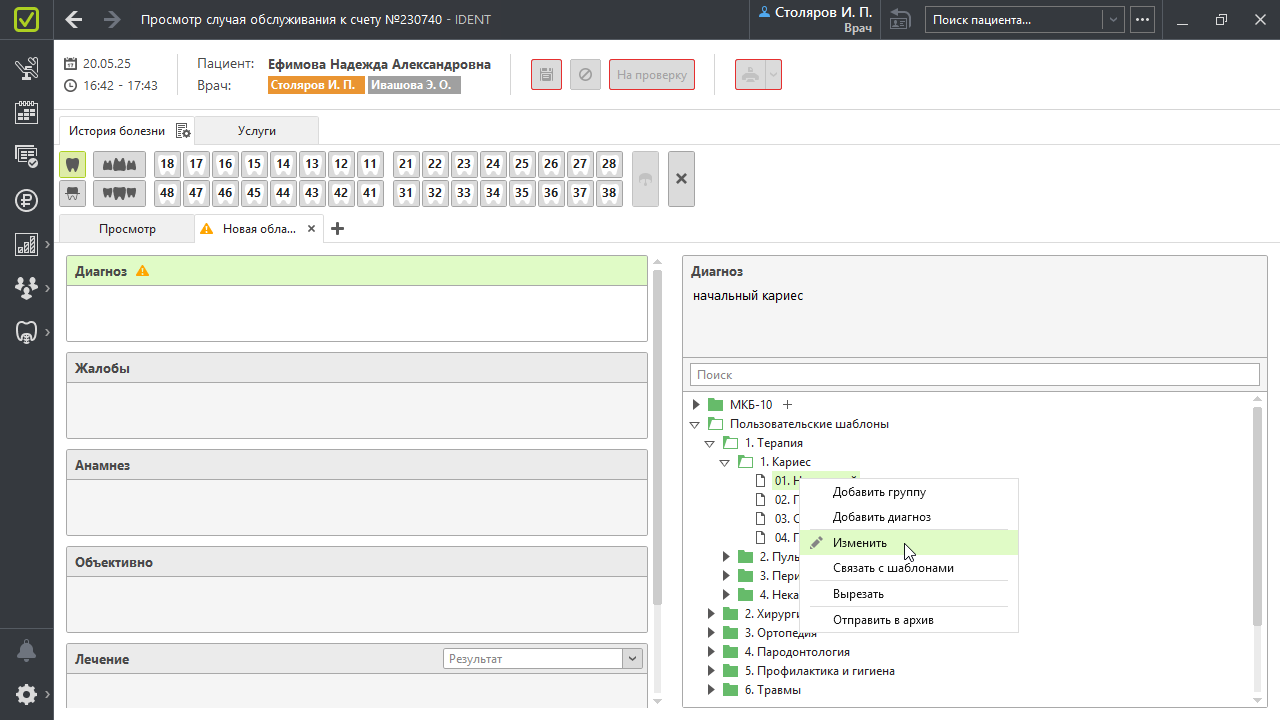Clear tooth selection with X button
1280x720 pixels.
681,179
